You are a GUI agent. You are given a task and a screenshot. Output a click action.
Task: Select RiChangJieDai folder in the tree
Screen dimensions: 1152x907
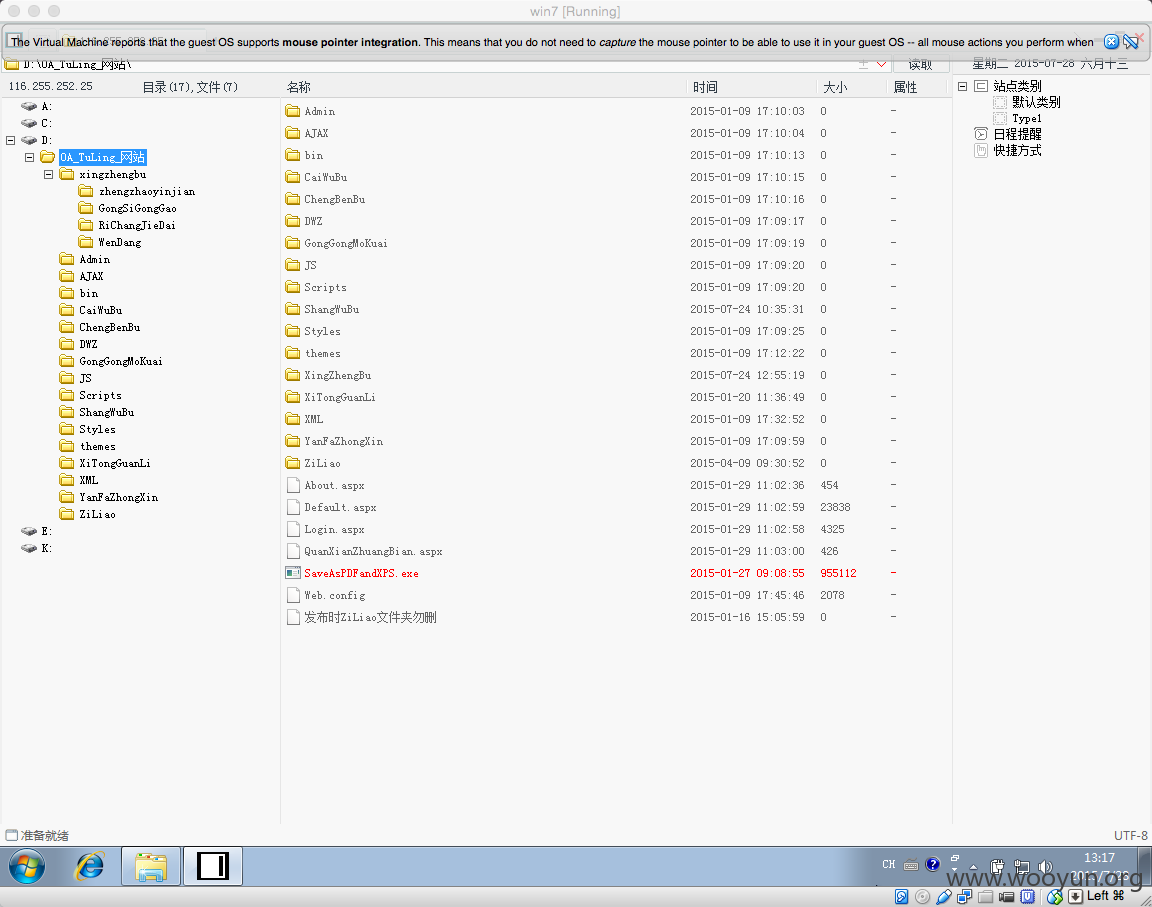[x=137, y=225]
